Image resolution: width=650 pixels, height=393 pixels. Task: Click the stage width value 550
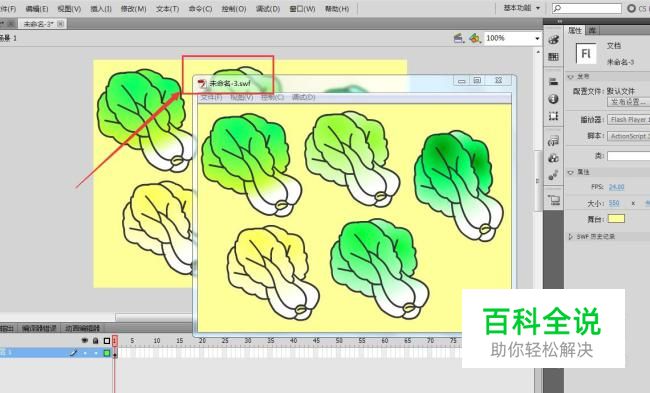click(614, 203)
